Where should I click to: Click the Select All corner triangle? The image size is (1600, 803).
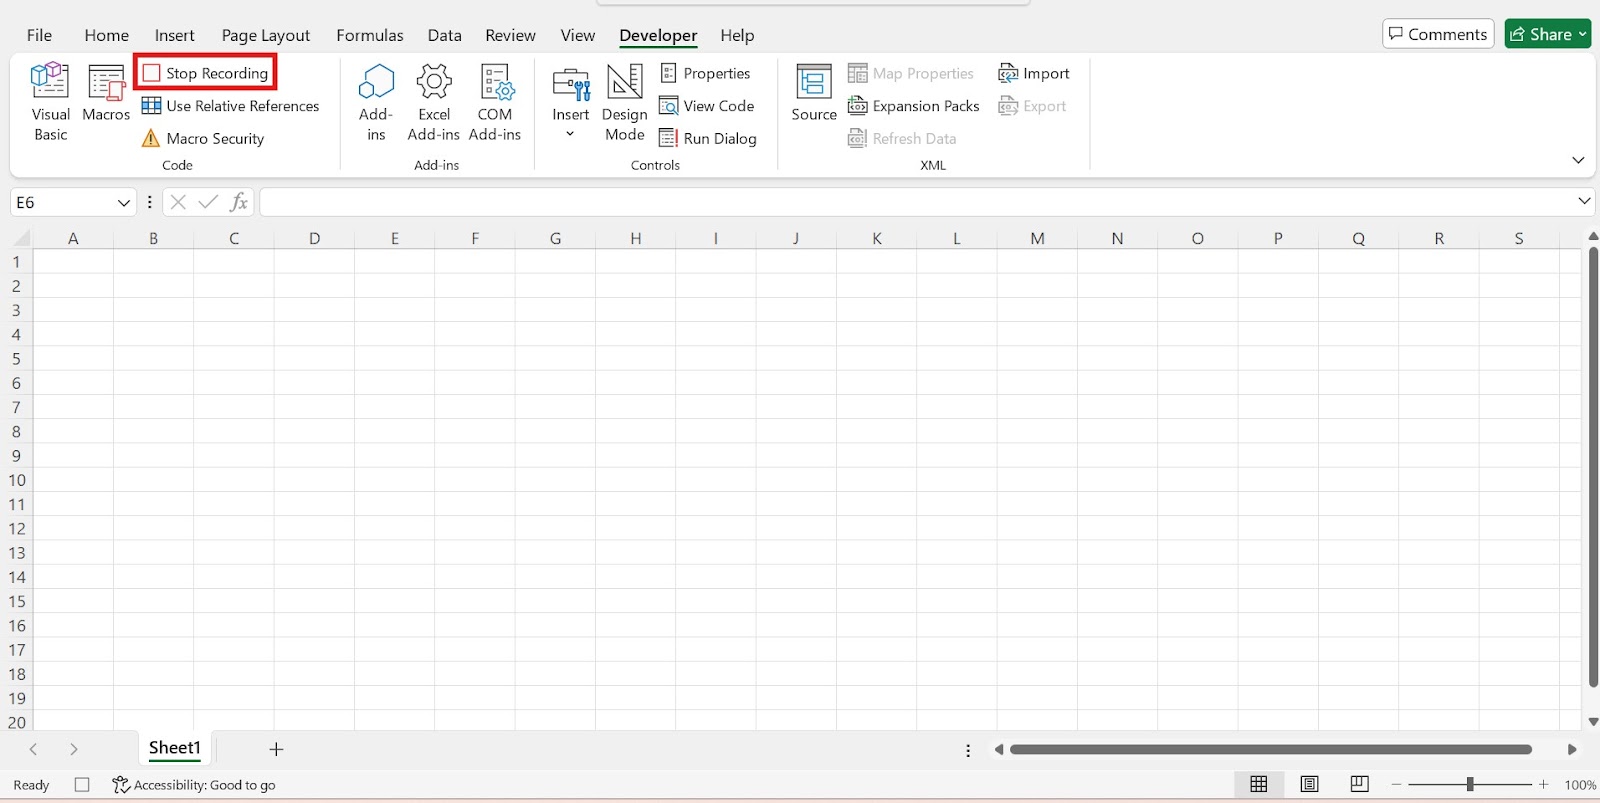pyautogui.click(x=21, y=238)
